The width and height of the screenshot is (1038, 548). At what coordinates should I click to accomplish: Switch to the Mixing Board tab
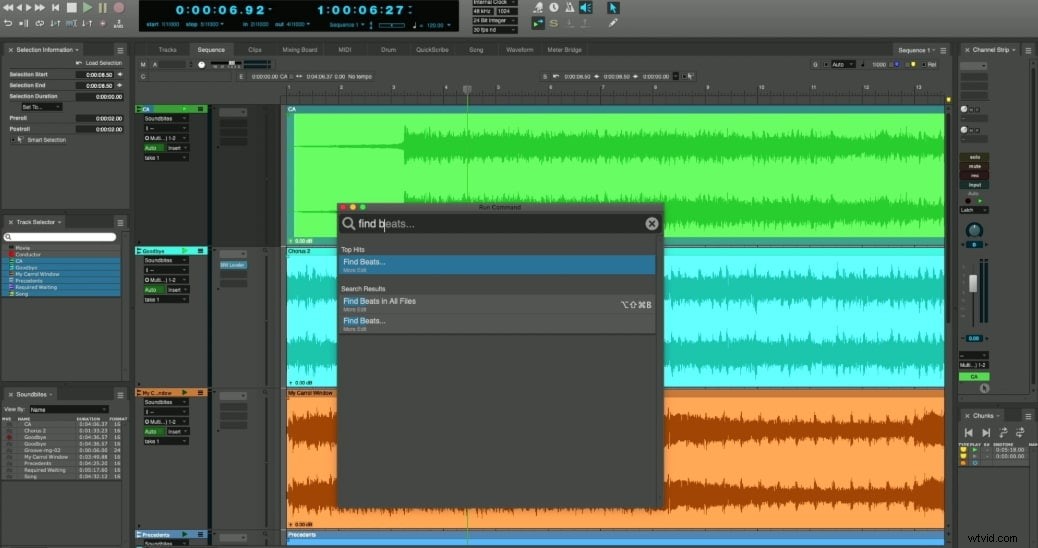coord(300,50)
